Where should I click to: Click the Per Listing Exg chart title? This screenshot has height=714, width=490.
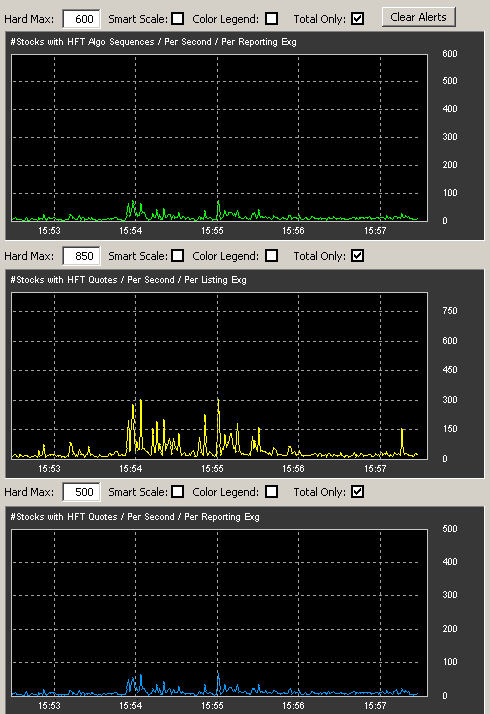(128, 280)
